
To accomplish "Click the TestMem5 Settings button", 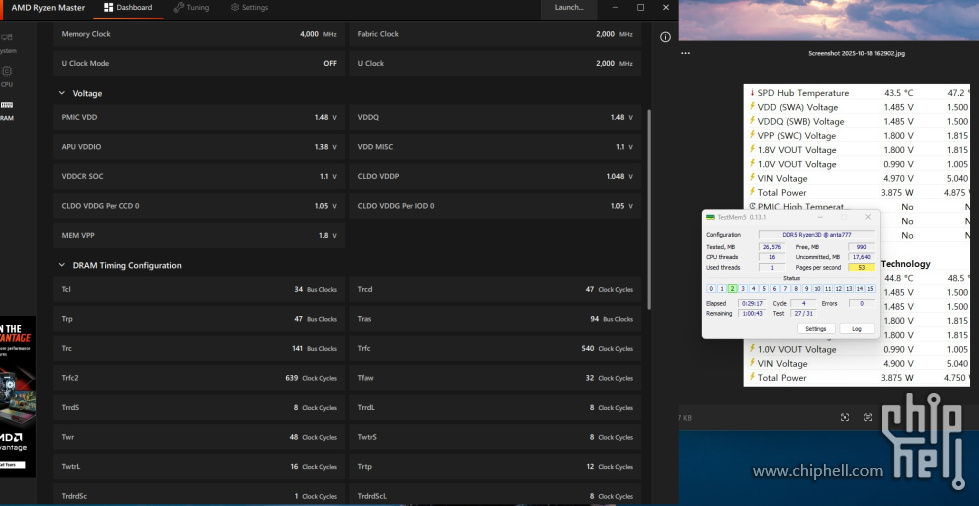I will 816,328.
